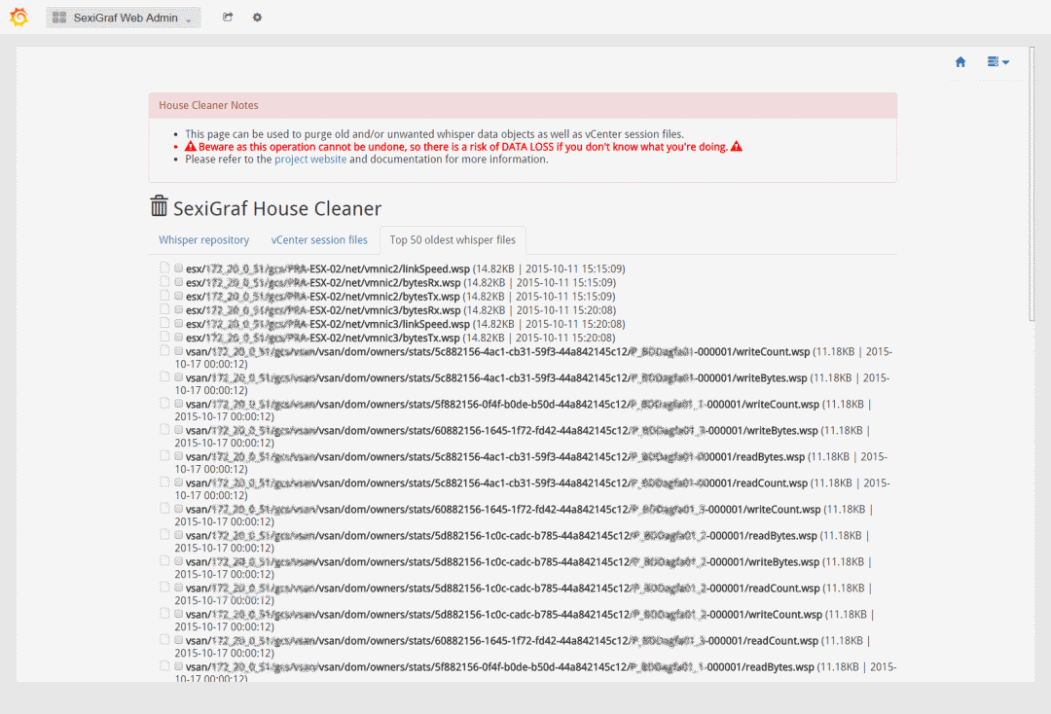Tick checkbox for 5d882156 readBytes.wsp

[179, 535]
